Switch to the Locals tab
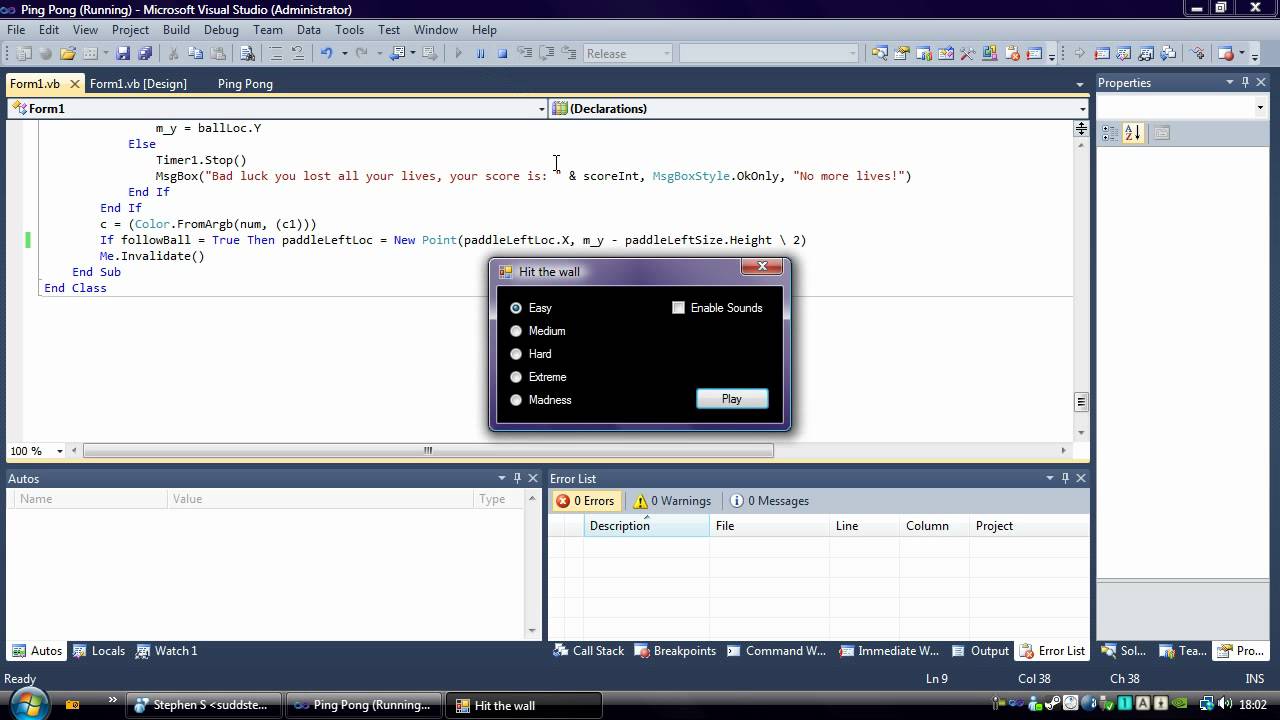Viewport: 1280px width, 720px height. click(x=99, y=651)
